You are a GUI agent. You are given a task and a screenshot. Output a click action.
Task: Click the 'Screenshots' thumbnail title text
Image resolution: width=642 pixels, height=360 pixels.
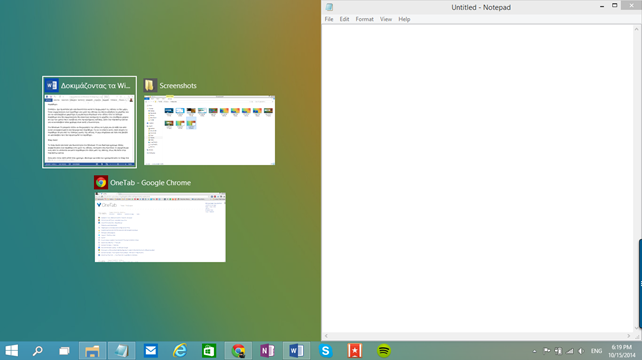pyautogui.click(x=178, y=86)
